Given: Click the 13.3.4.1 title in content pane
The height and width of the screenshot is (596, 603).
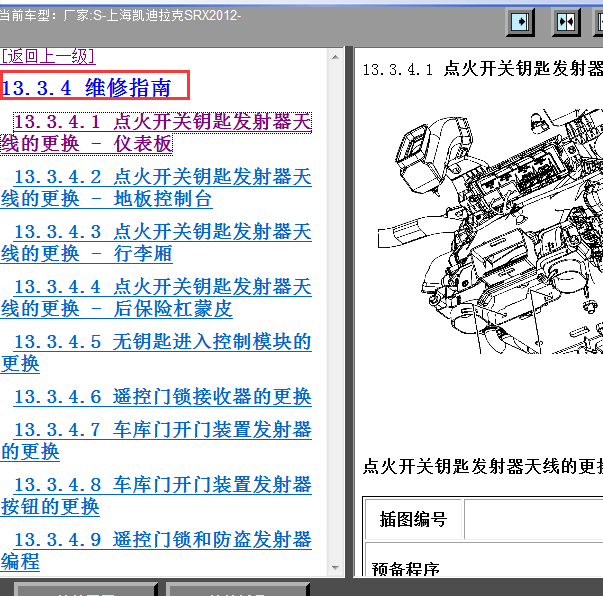Looking at the screenshot, I should (x=483, y=70).
